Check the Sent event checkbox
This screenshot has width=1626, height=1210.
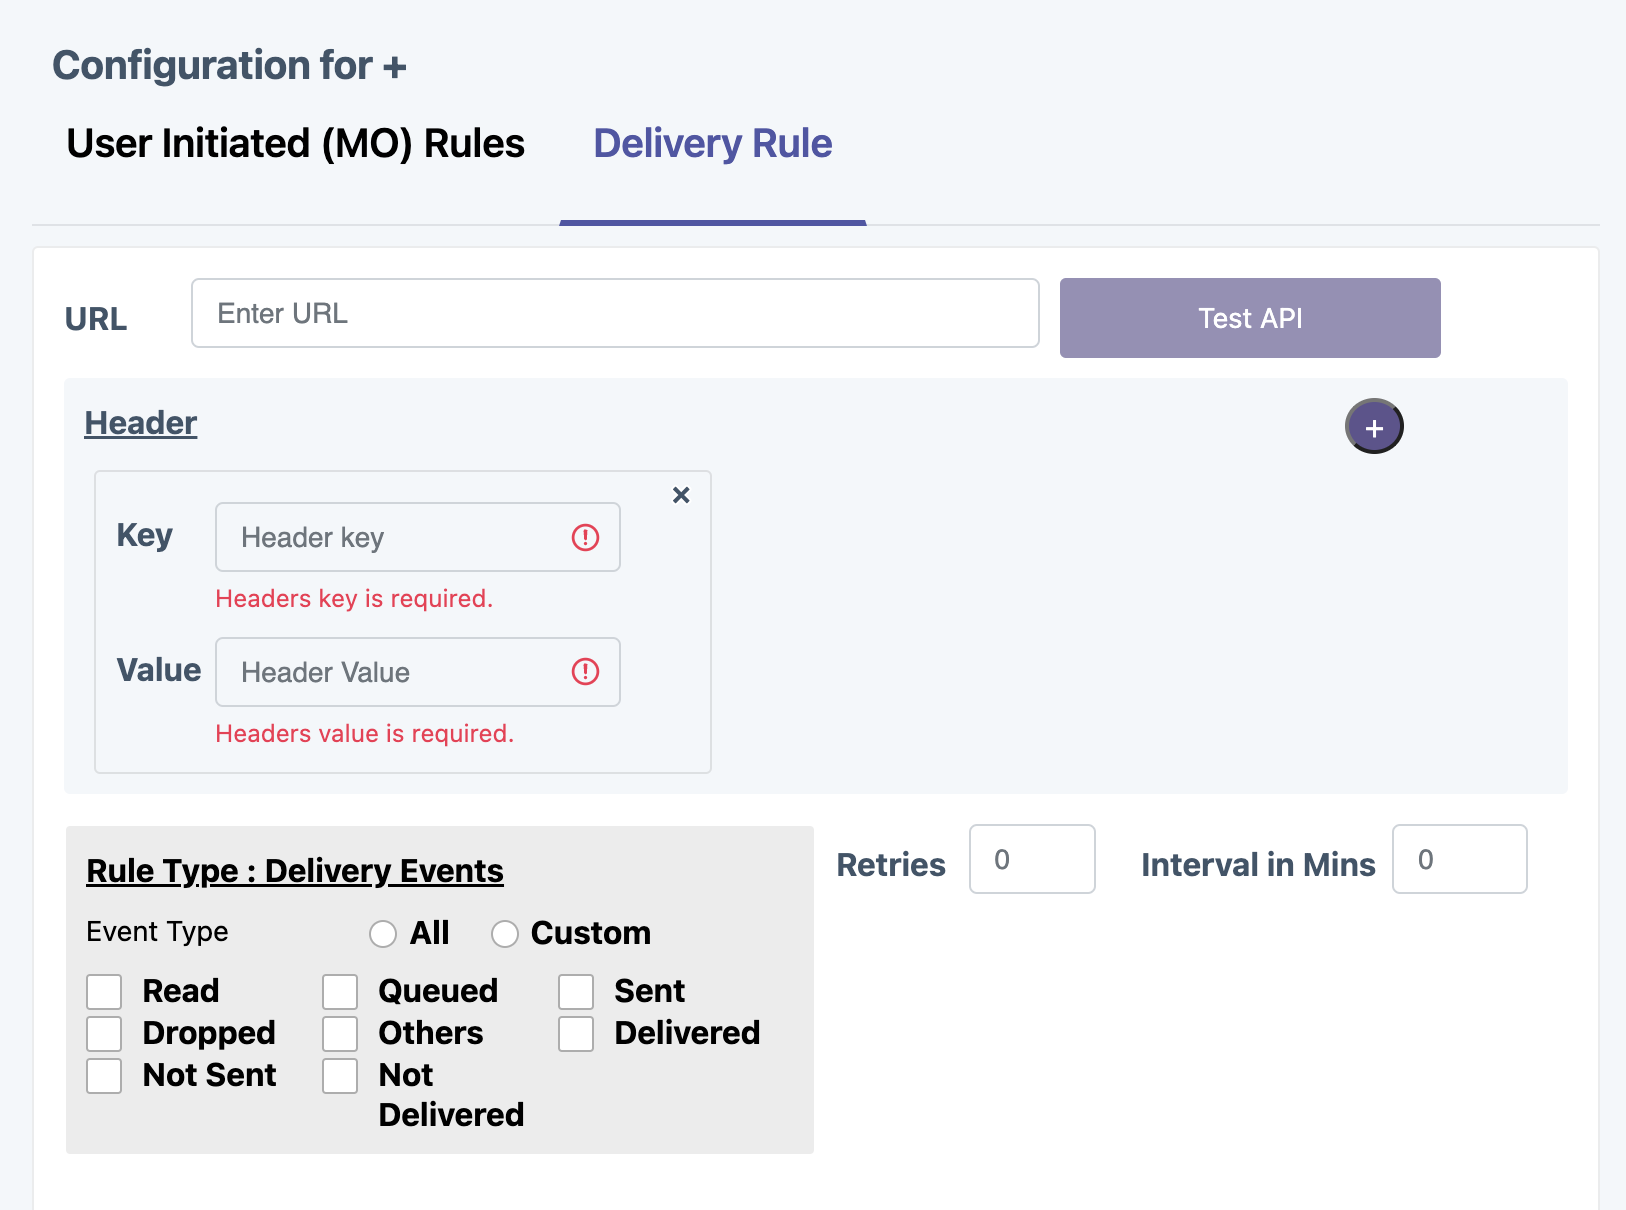[576, 992]
